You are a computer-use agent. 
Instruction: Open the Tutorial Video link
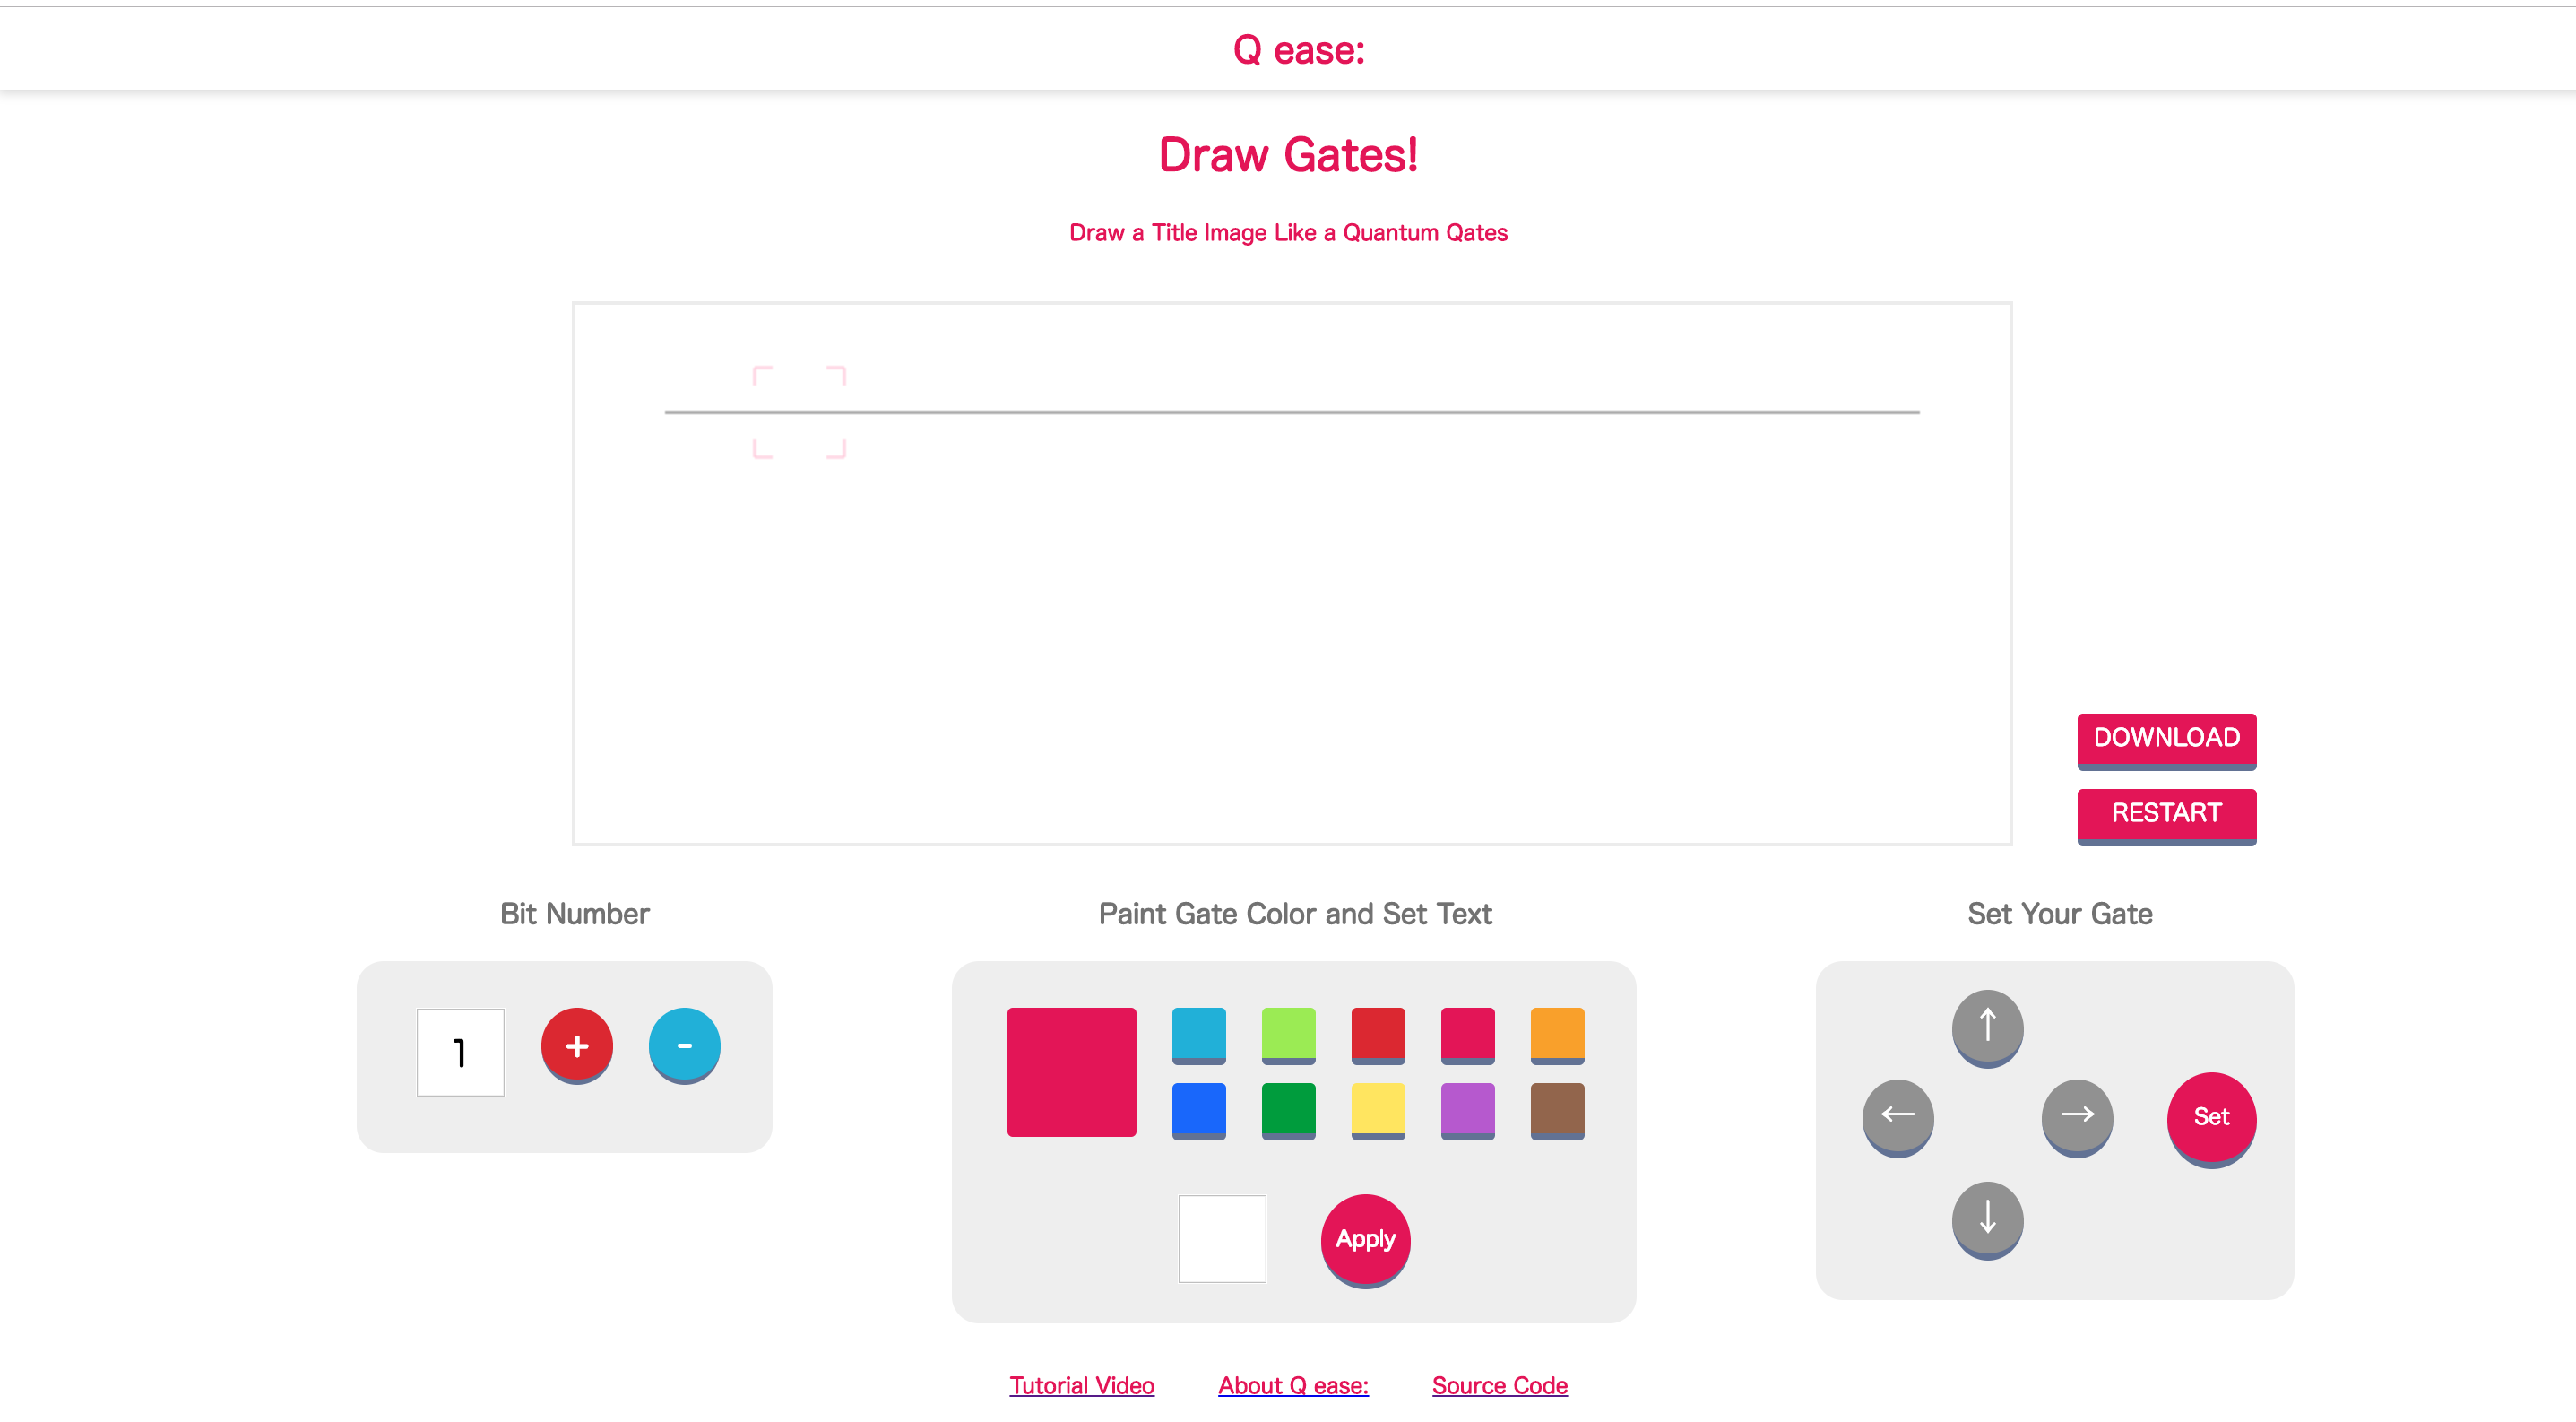pyautogui.click(x=1081, y=1385)
